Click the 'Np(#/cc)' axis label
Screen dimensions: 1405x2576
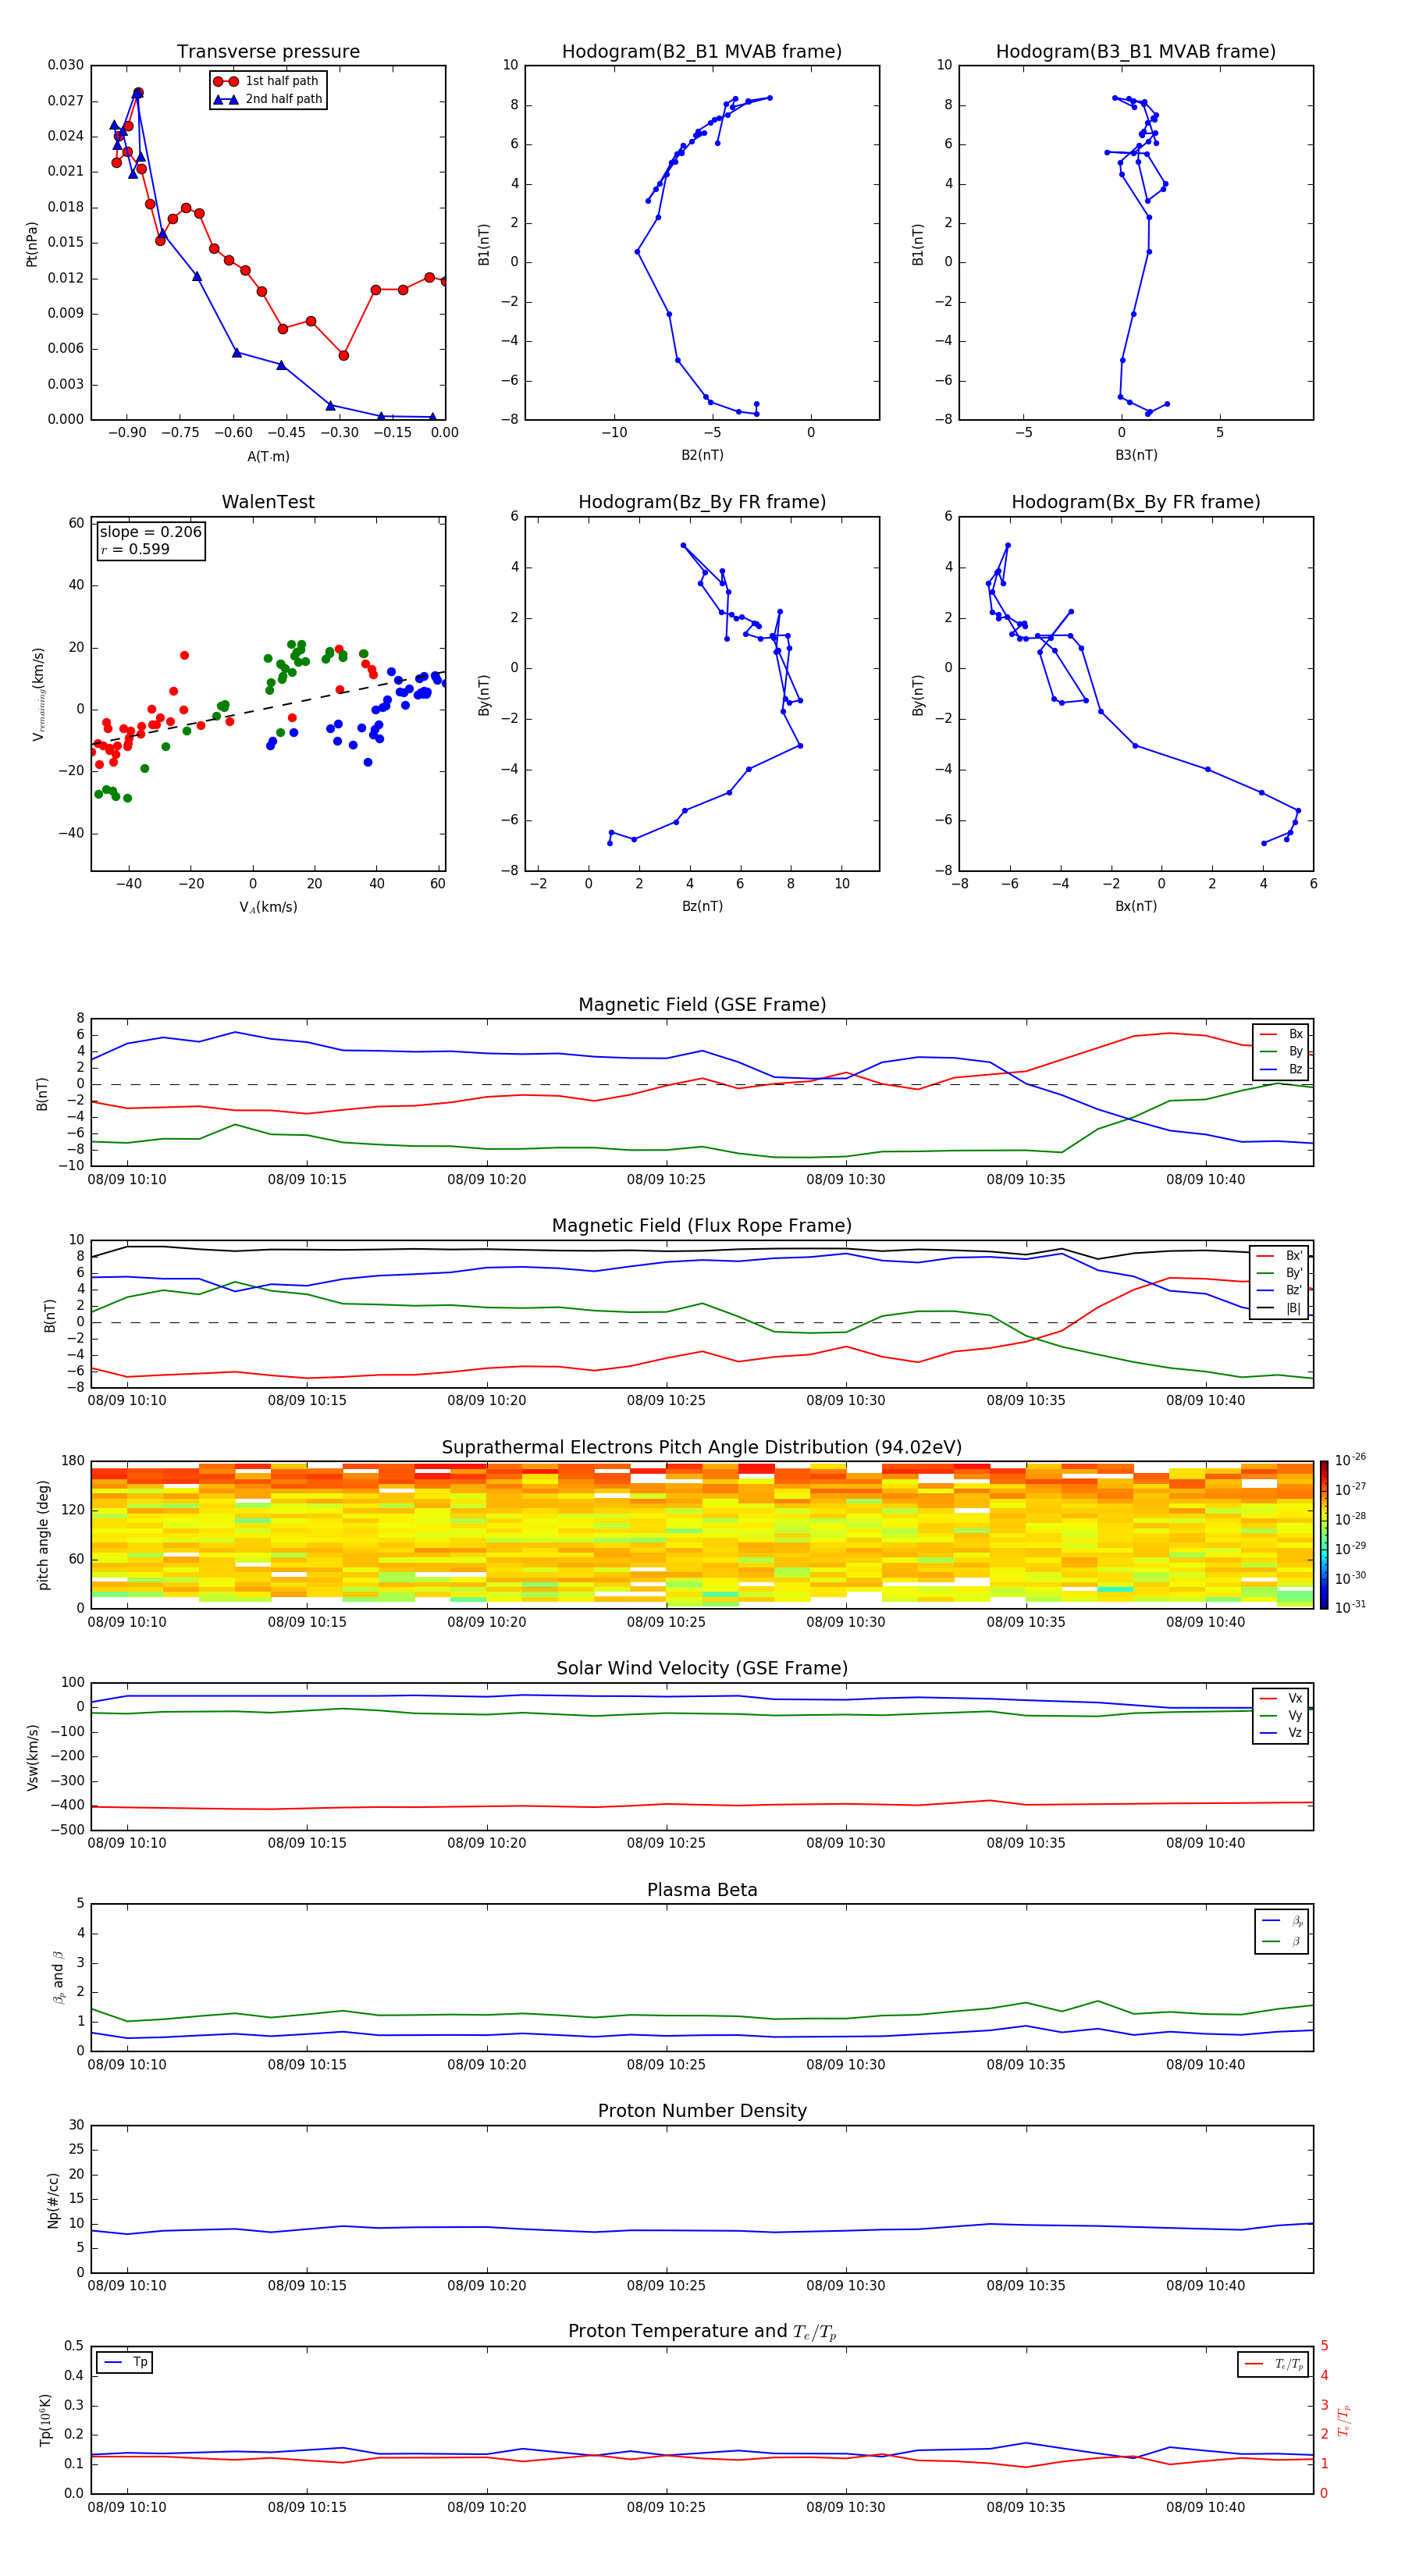53,2200
